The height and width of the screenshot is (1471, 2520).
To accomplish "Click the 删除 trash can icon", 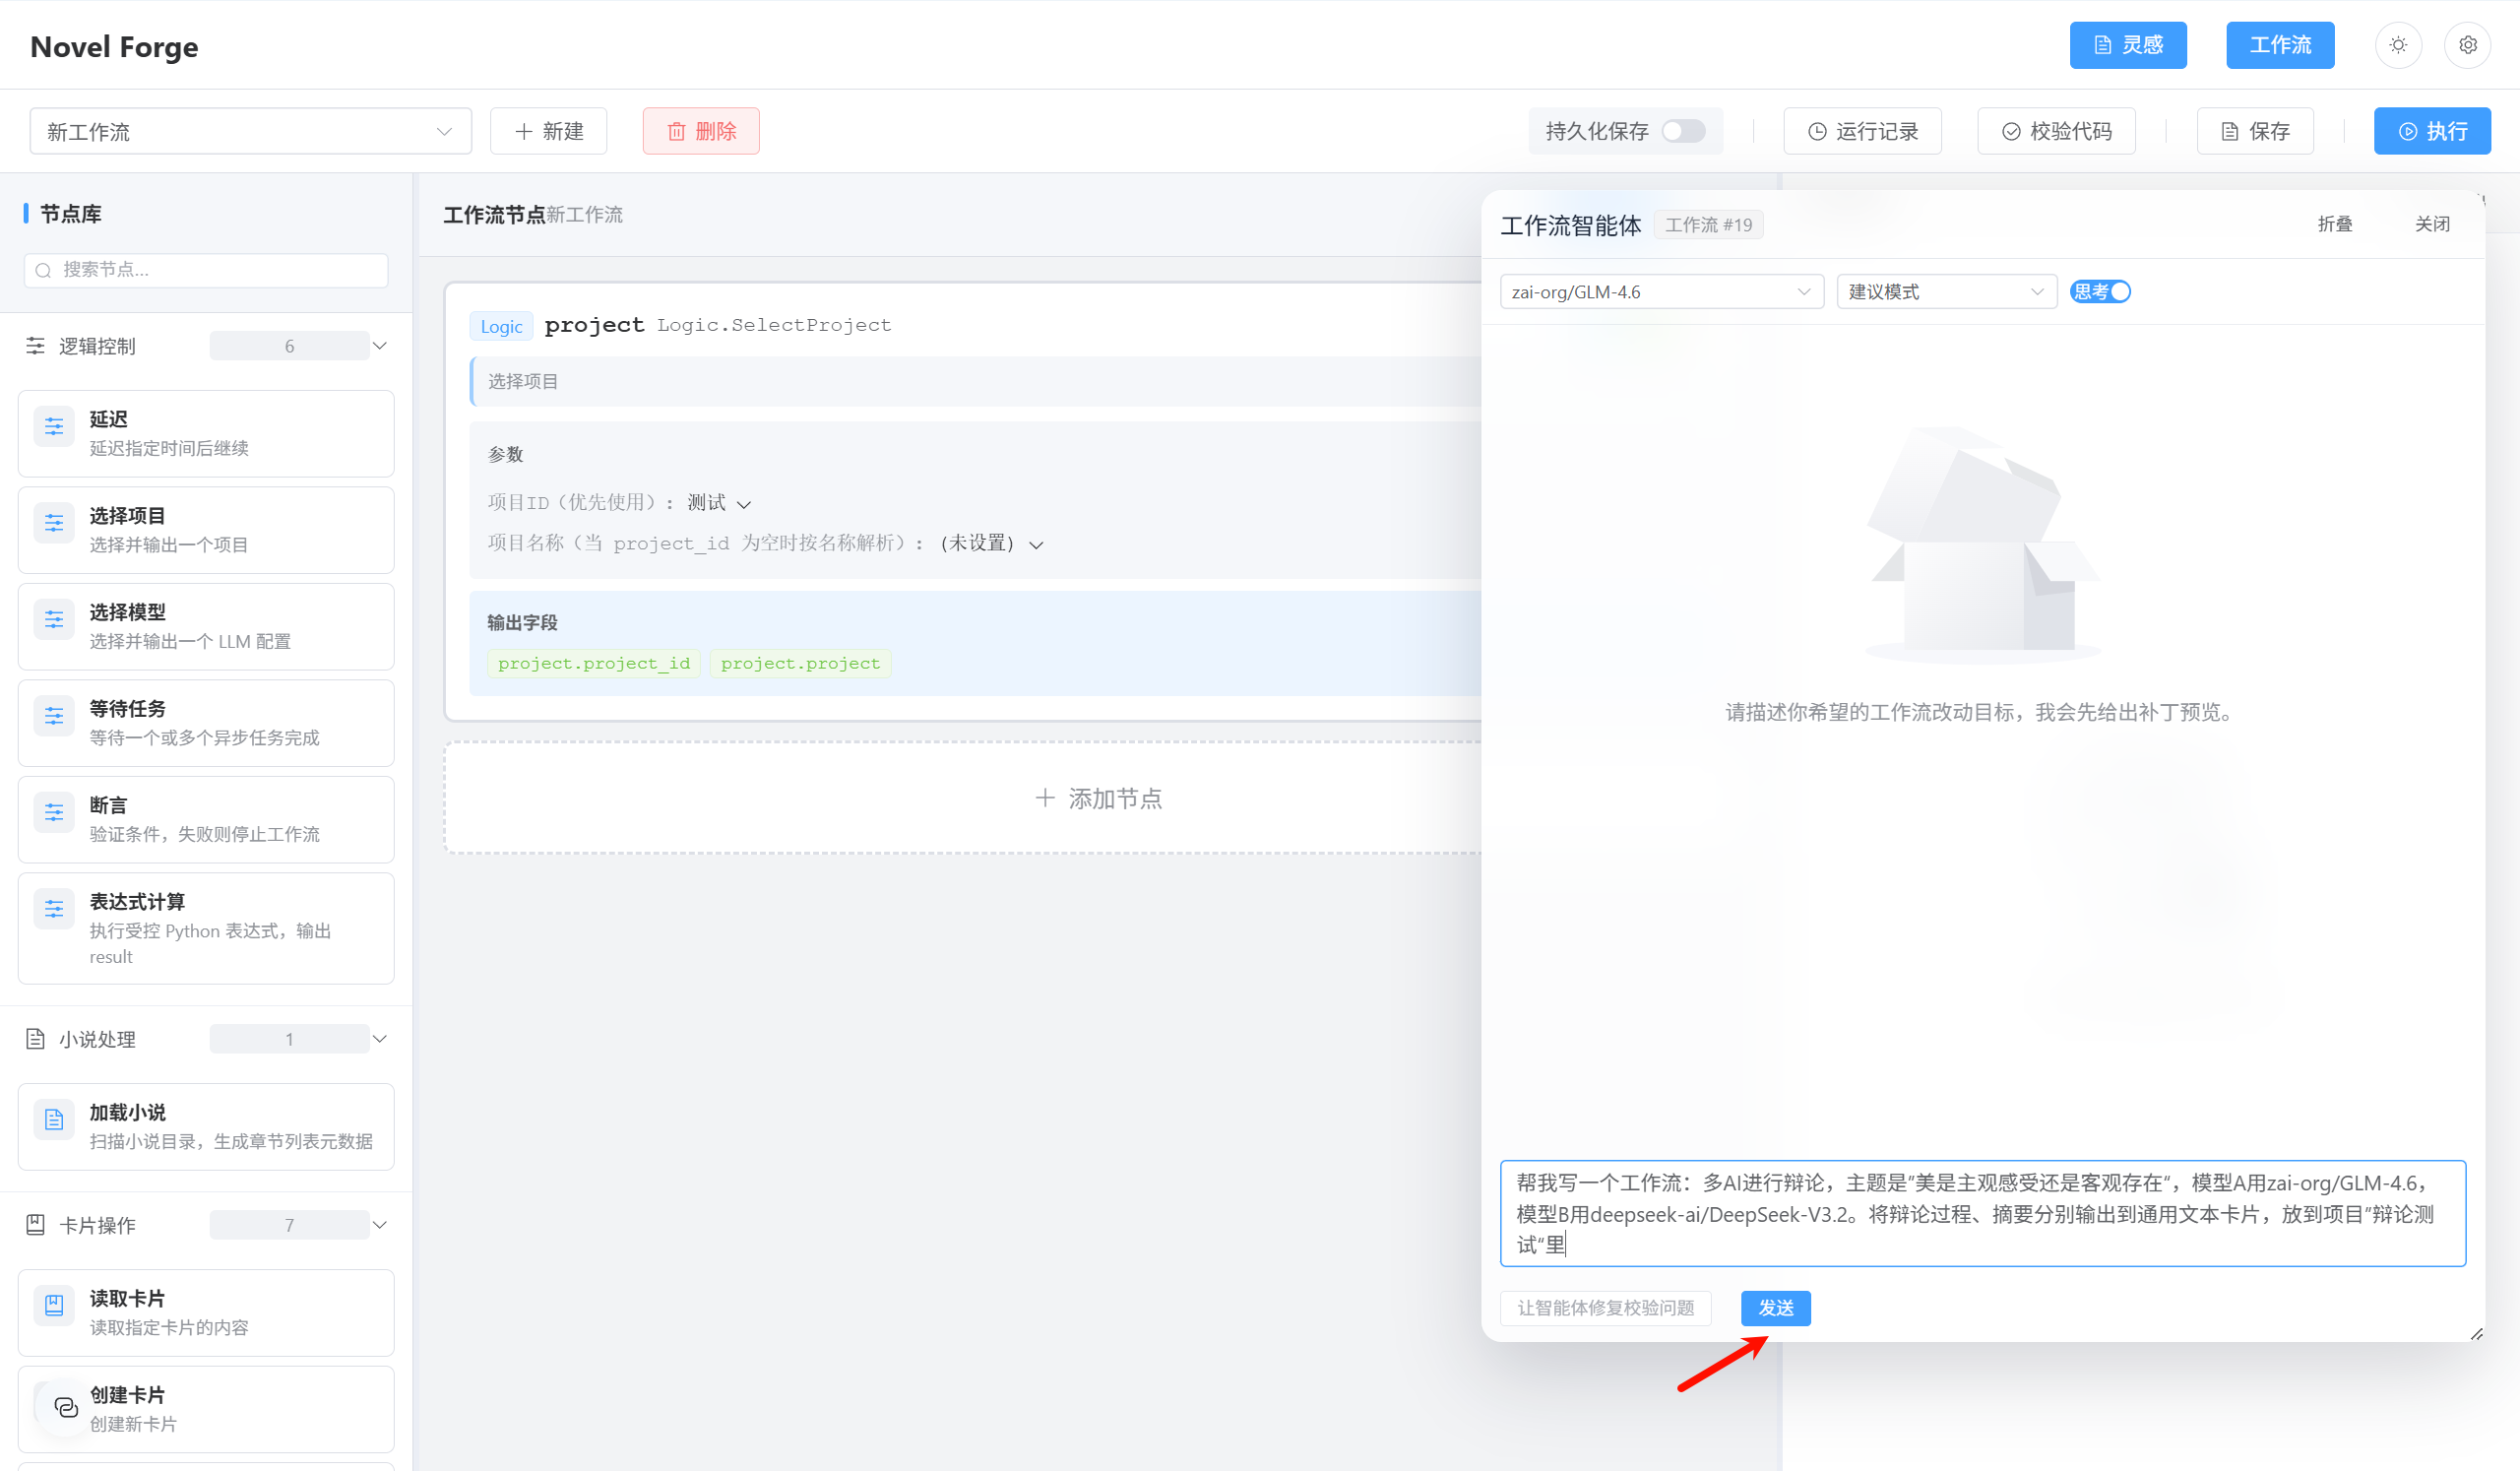I will click(x=676, y=132).
